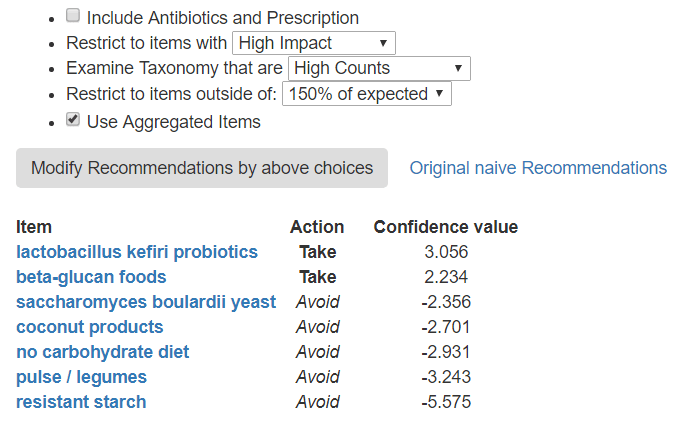The height and width of the screenshot is (435, 681).
Task: Click the Item column header
Action: [x=34, y=227]
